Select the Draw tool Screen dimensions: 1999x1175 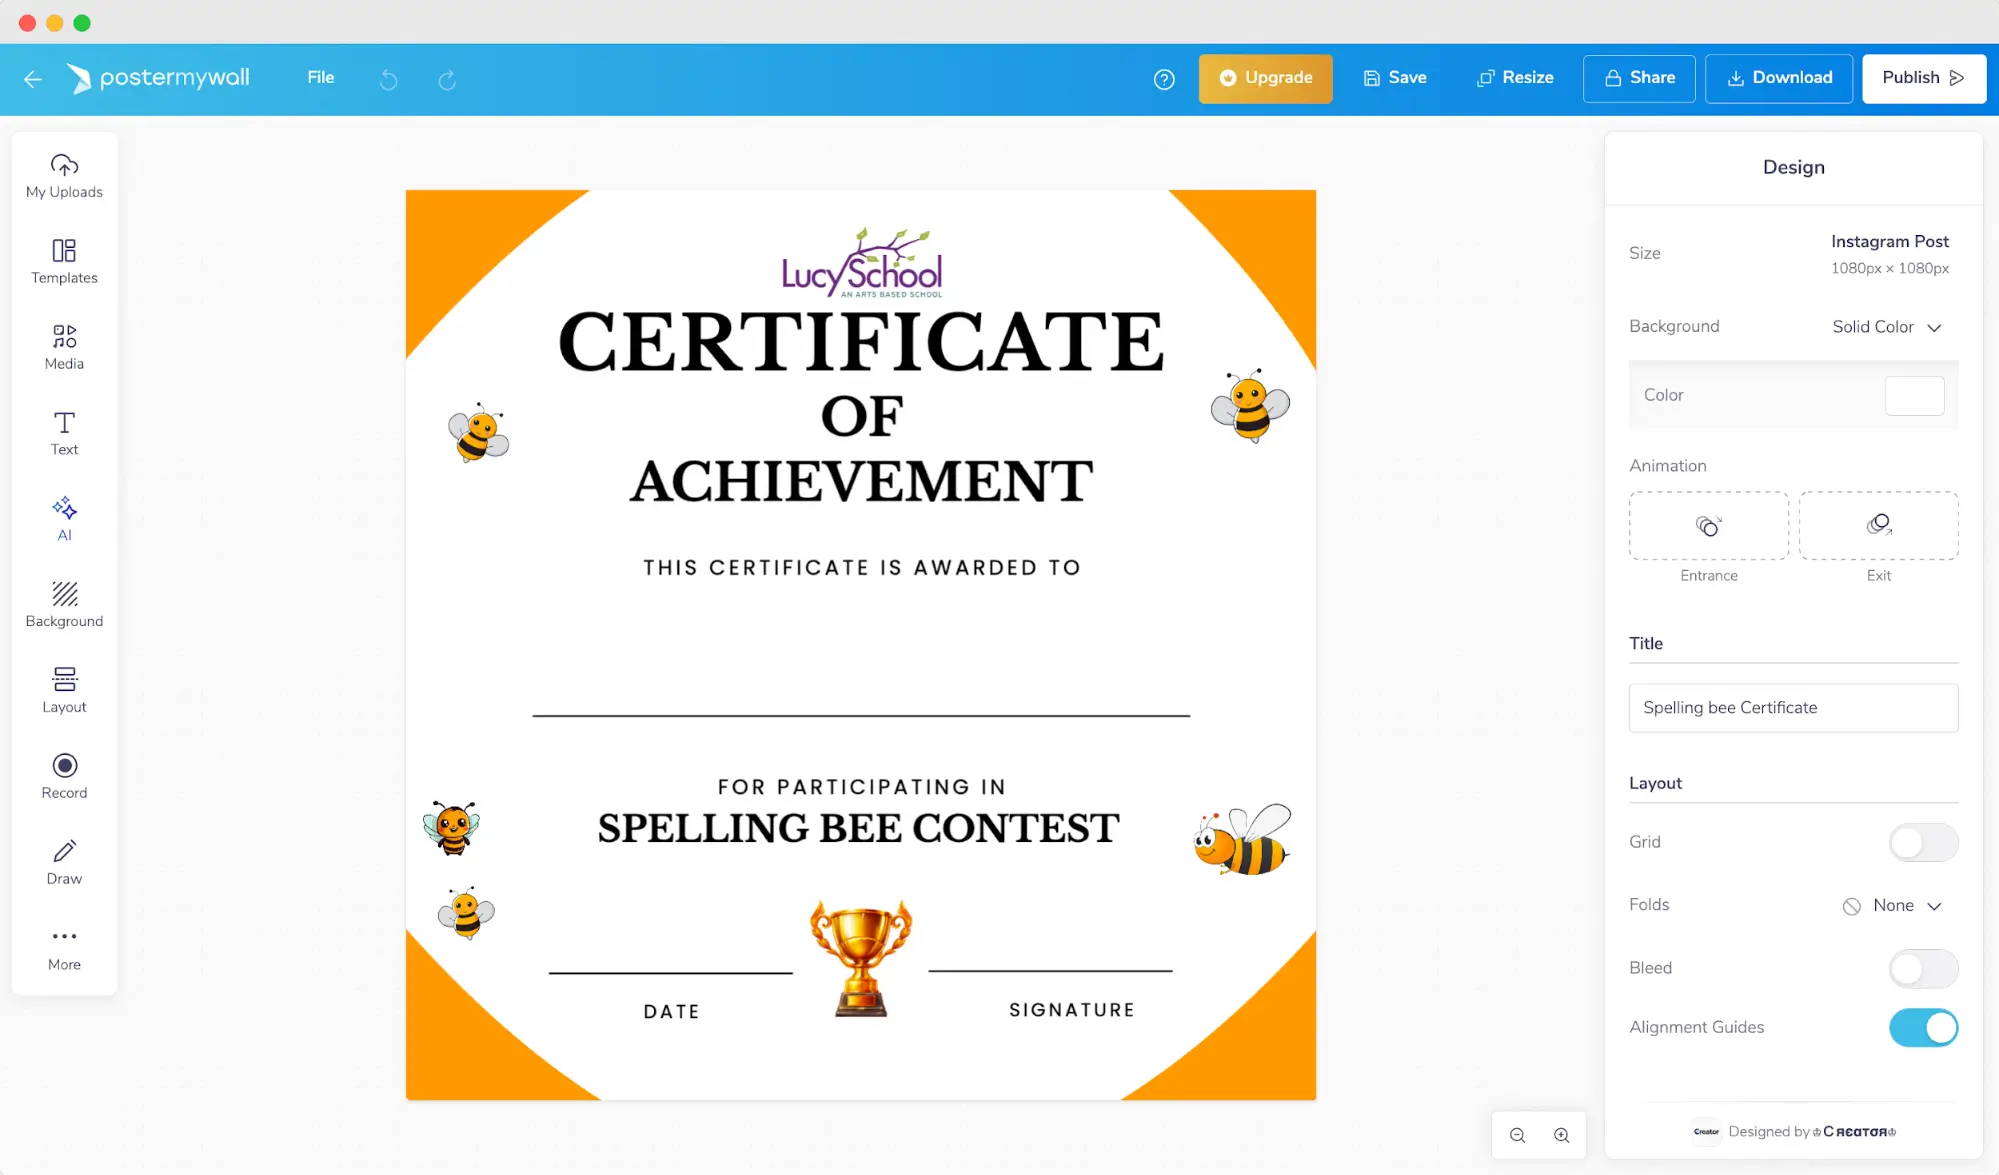pos(64,863)
